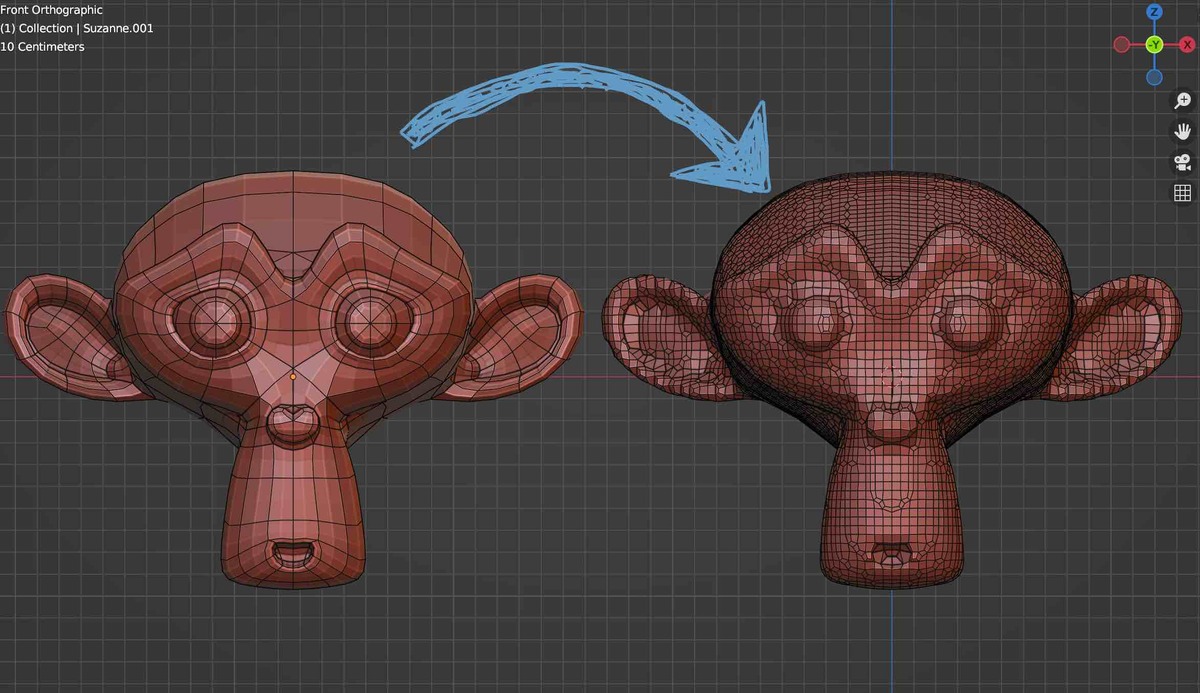Click the "Front Orthographic" view label
The width and height of the screenshot is (1200, 693).
52,10
